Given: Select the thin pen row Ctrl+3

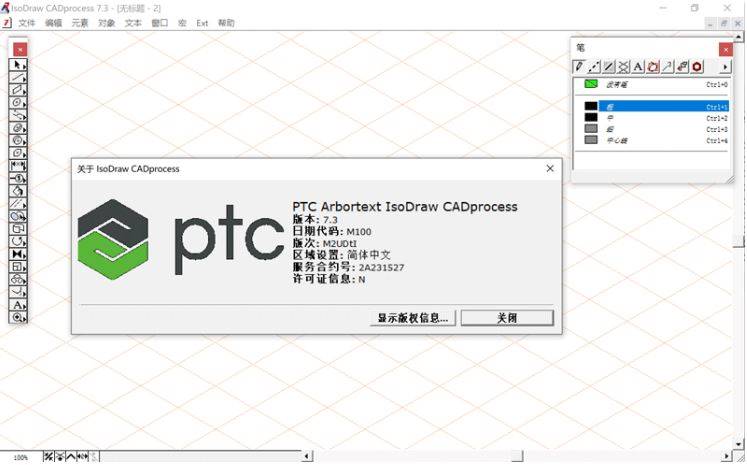Looking at the screenshot, I should click(651, 129).
